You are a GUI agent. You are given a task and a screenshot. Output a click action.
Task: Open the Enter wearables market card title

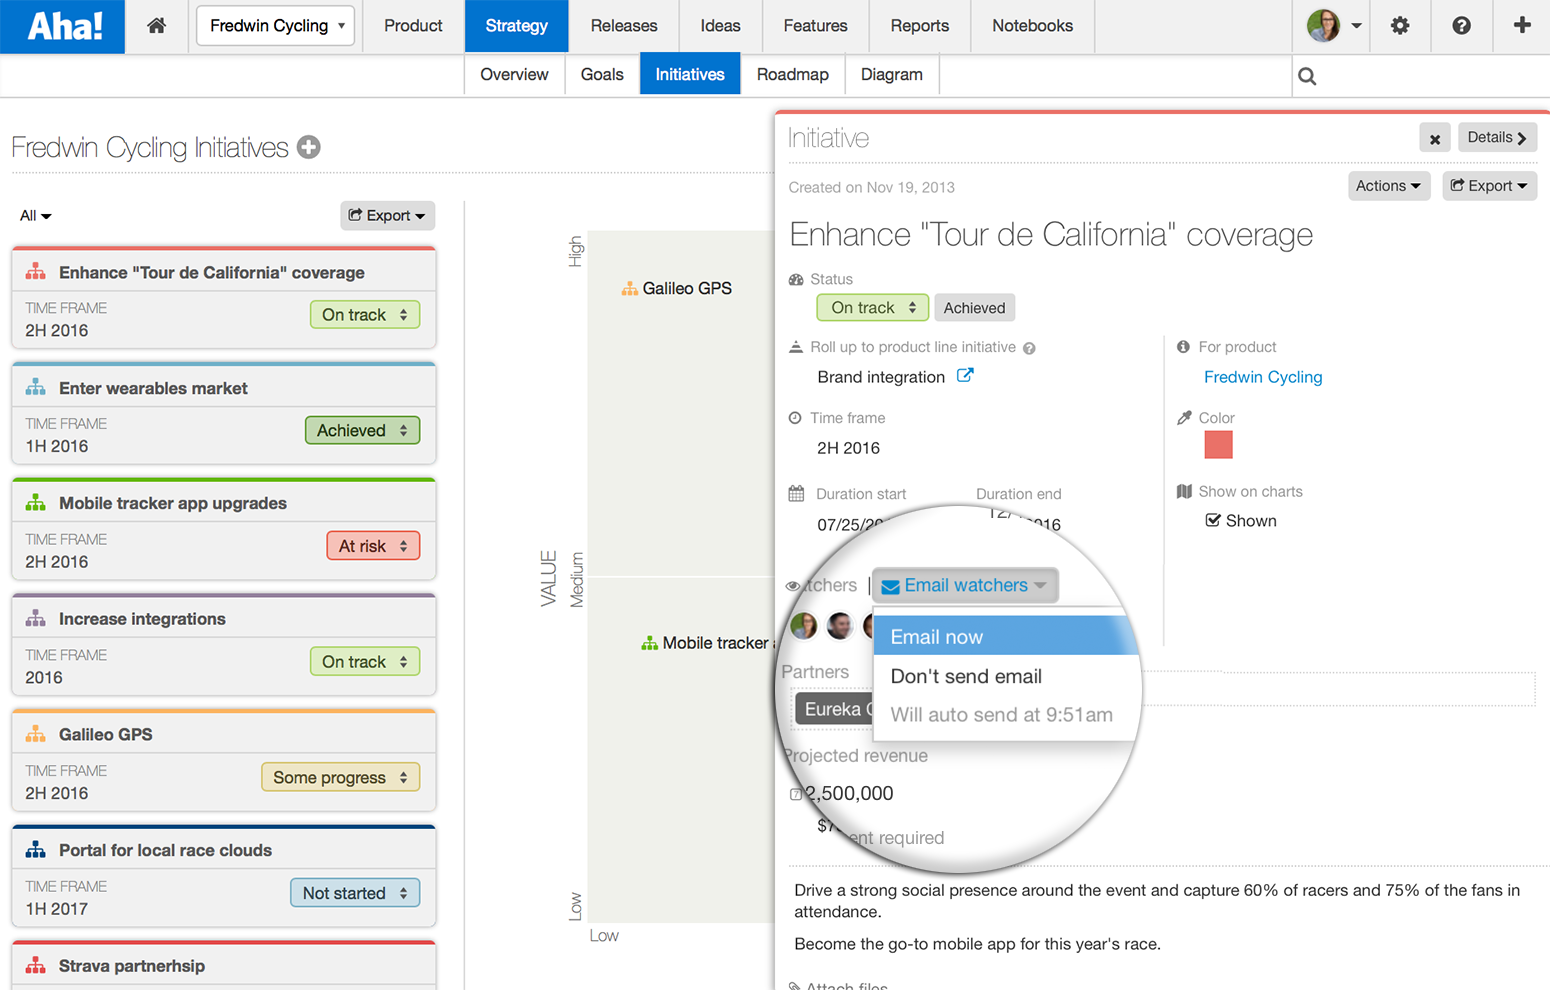click(153, 388)
